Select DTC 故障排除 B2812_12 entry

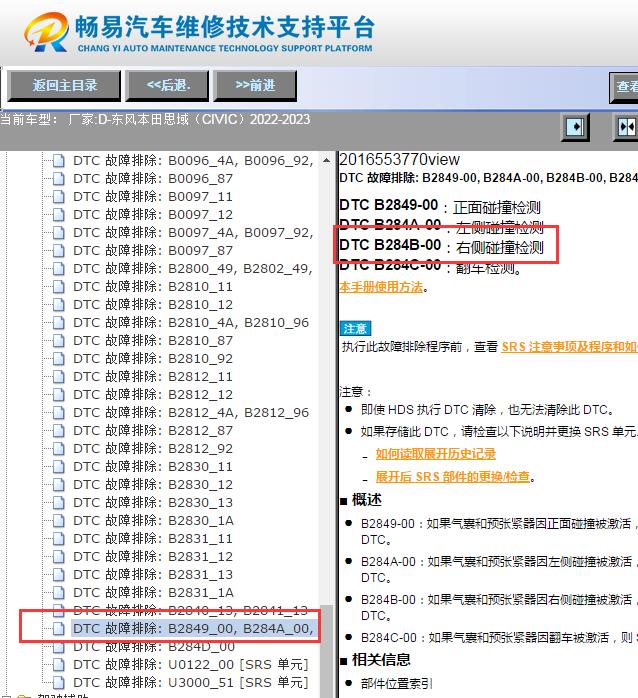click(x=153, y=394)
